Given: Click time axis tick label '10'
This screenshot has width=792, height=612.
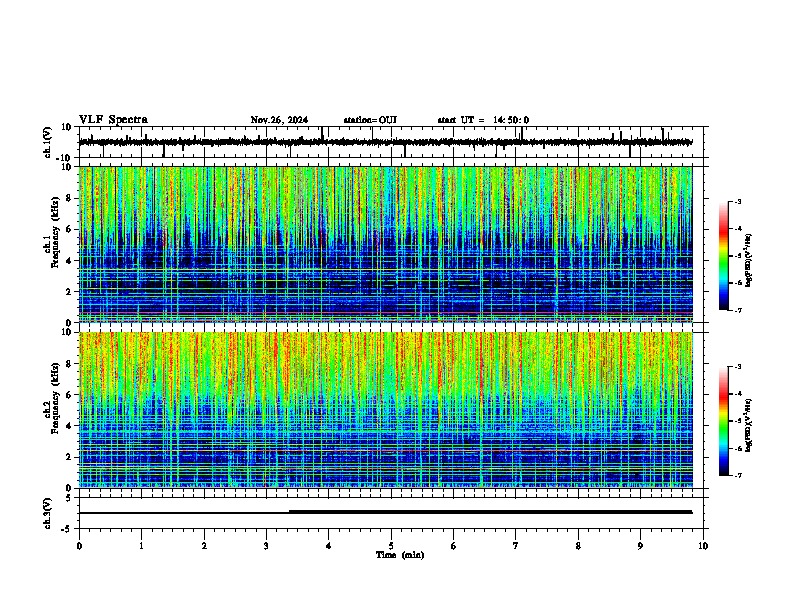Looking at the screenshot, I should tap(703, 546).
